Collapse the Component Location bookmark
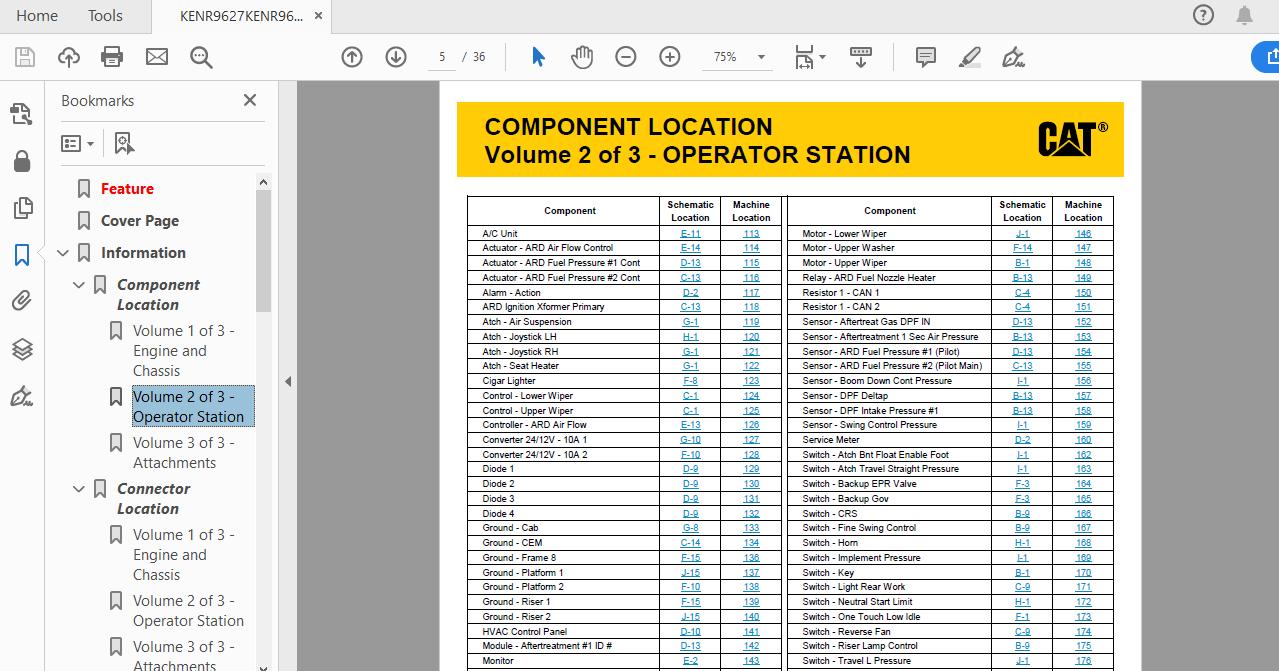Image resolution: width=1279 pixels, height=671 pixels. pos(79,285)
